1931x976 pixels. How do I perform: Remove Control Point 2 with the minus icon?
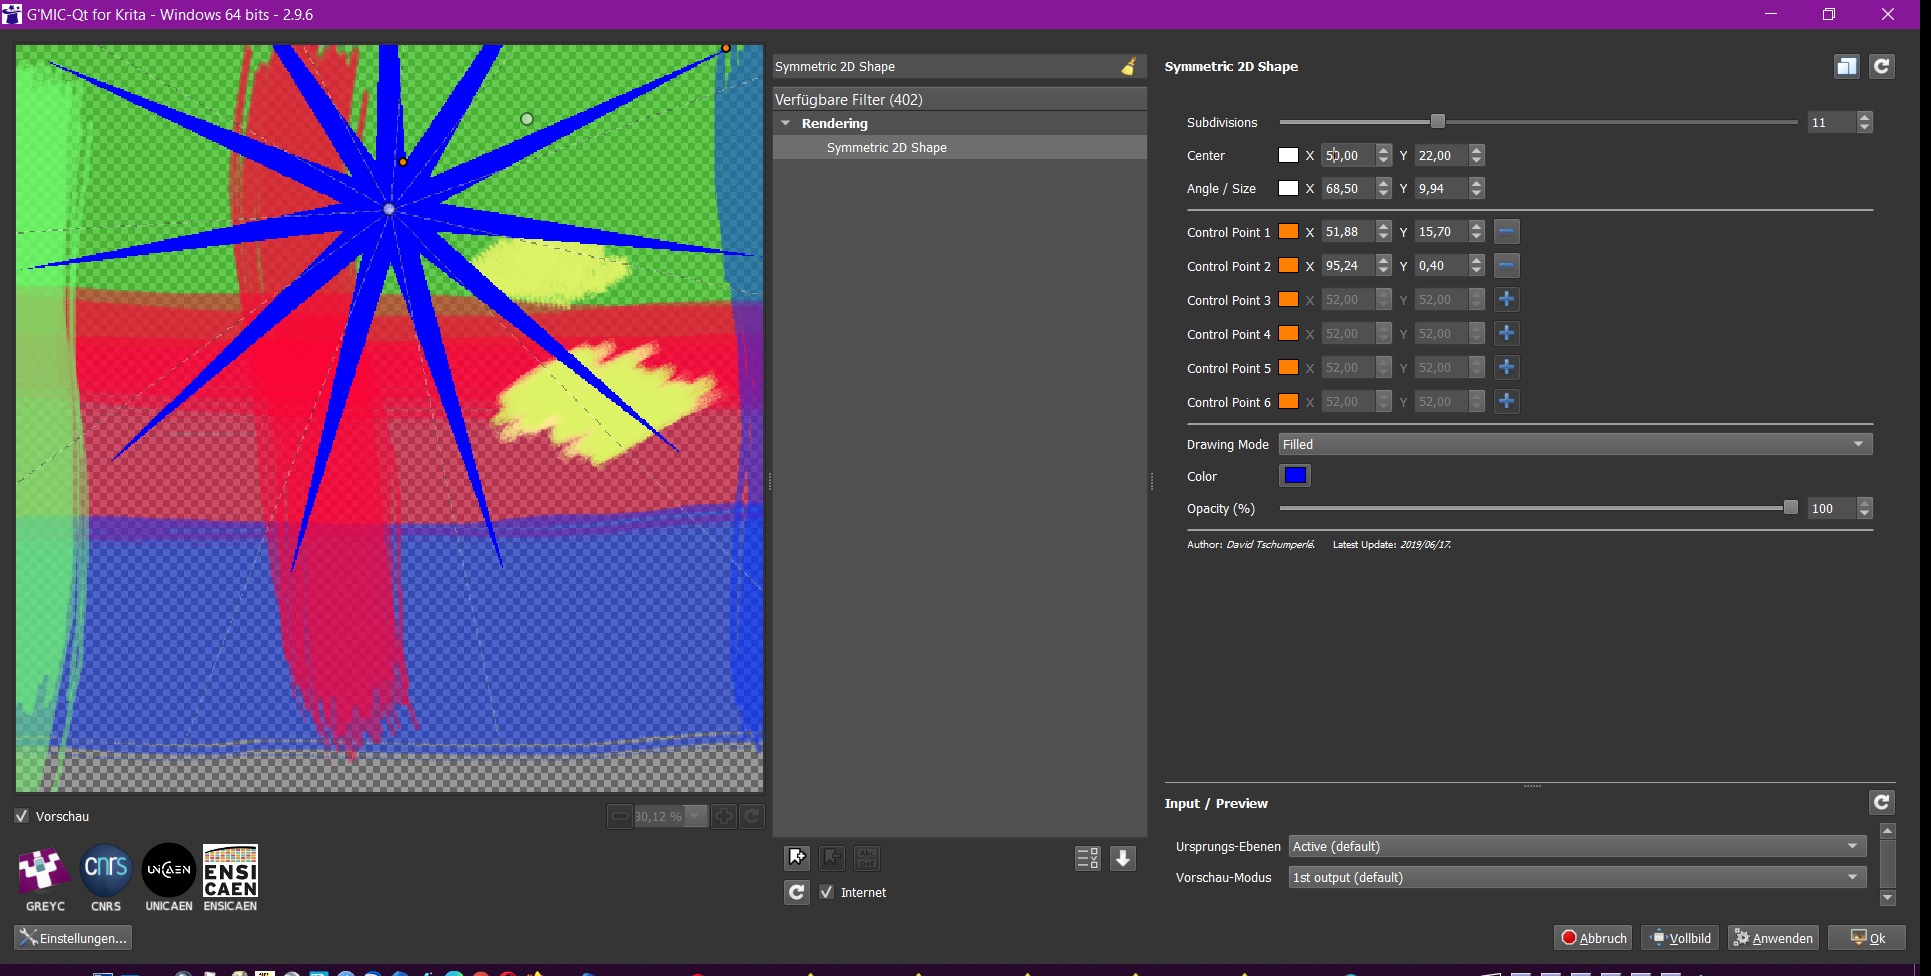tap(1506, 265)
